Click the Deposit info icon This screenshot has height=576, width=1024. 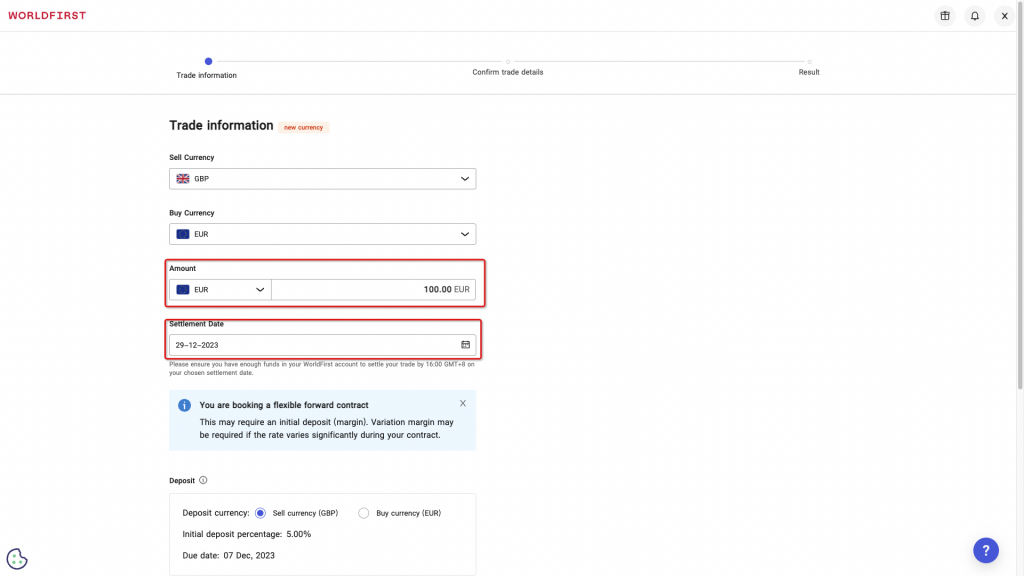pos(203,480)
